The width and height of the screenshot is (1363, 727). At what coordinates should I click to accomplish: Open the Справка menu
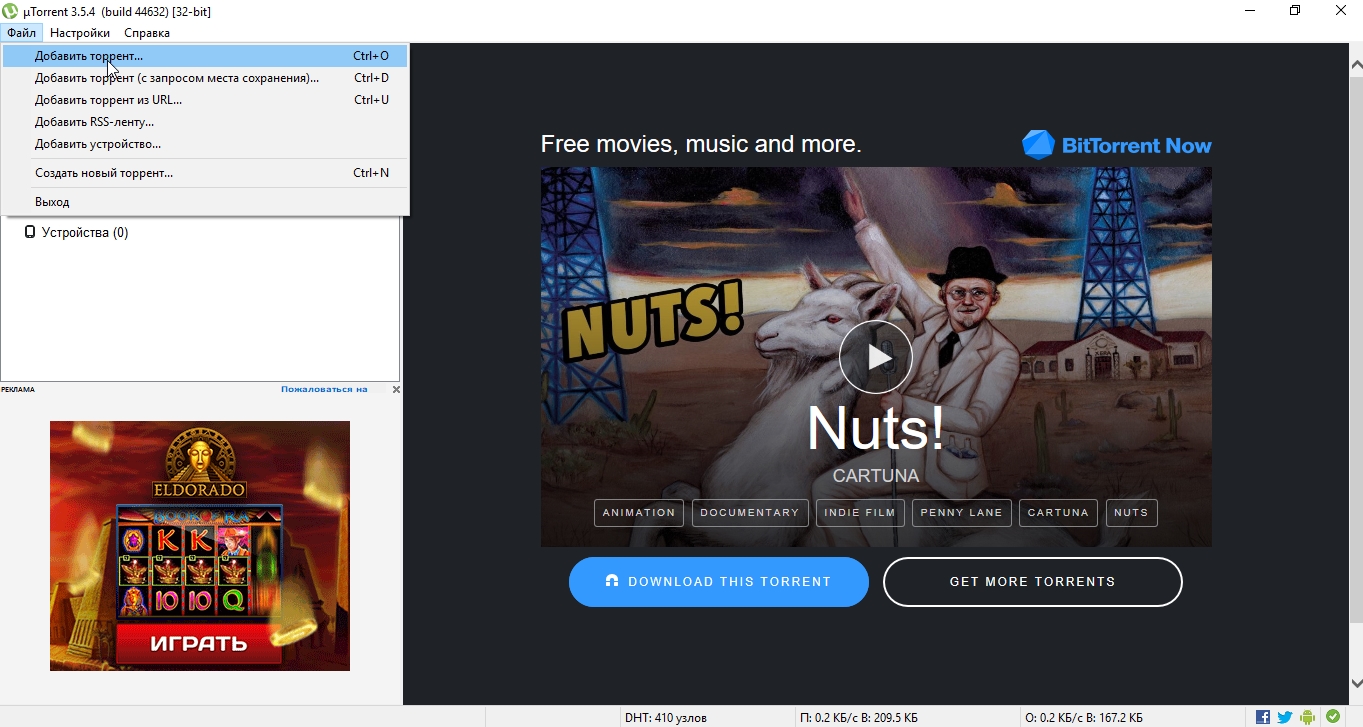pos(147,33)
